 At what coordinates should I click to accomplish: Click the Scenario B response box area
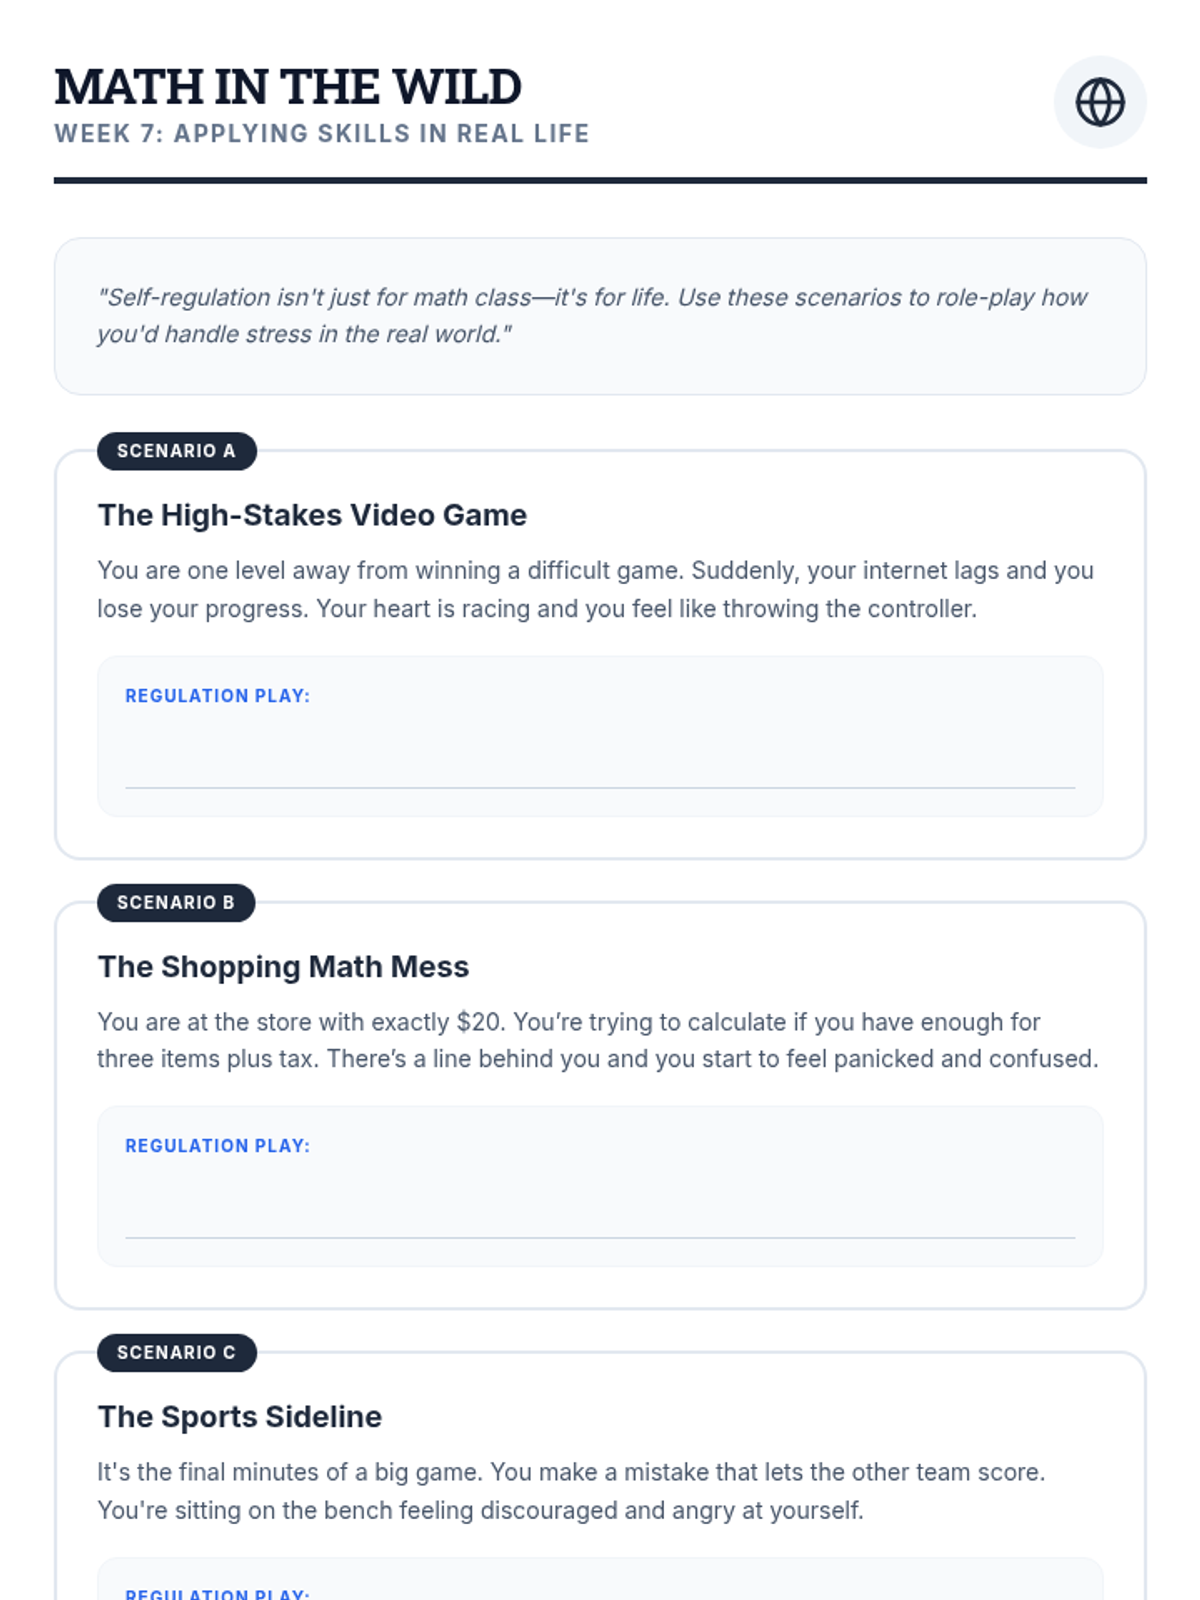[x=600, y=1186]
